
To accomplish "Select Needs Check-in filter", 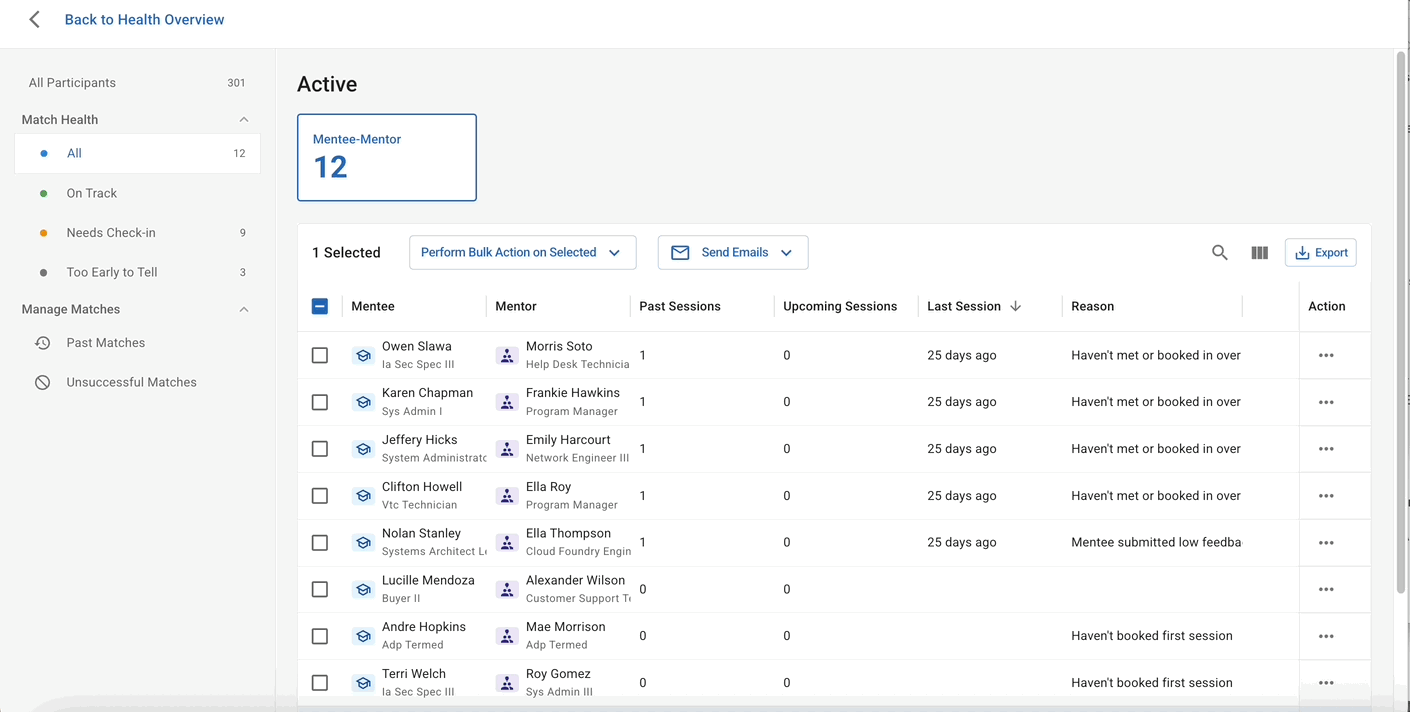I will 111,233.
